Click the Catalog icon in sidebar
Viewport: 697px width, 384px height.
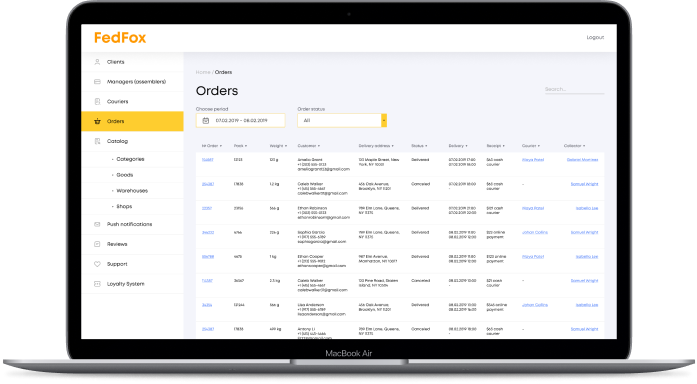[x=97, y=141]
